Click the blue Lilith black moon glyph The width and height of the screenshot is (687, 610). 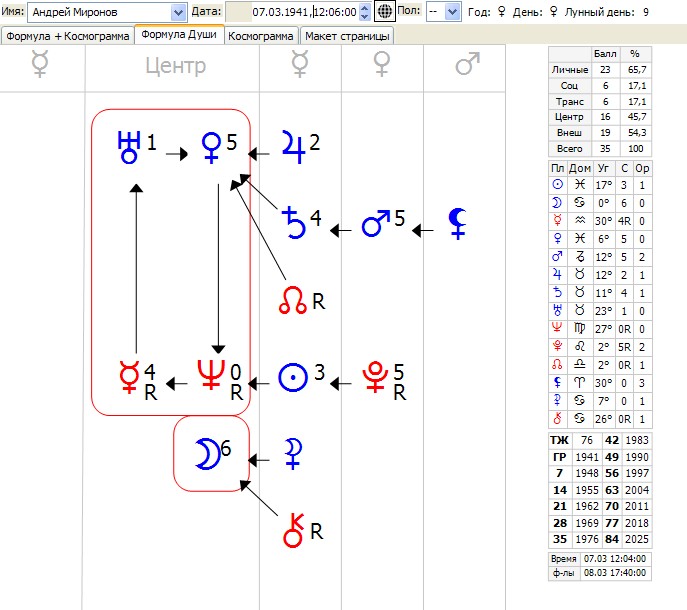point(458,223)
